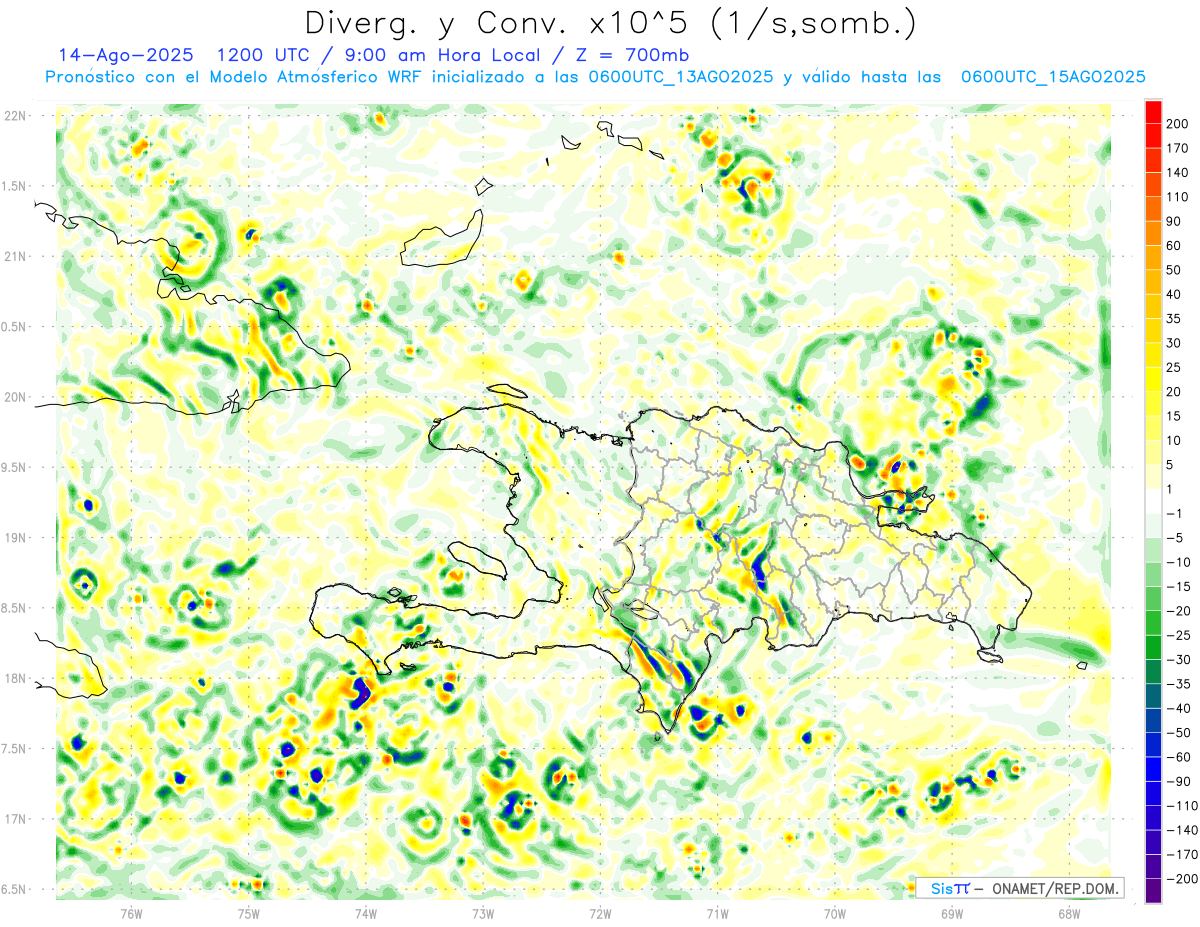Click the 22N latitude label
This screenshot has width=1200, height=927.
point(15,116)
